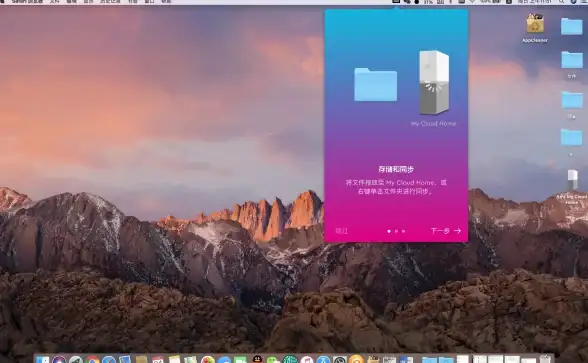
Task: Click the 跳过 skip link in popover
Action: [x=341, y=231]
